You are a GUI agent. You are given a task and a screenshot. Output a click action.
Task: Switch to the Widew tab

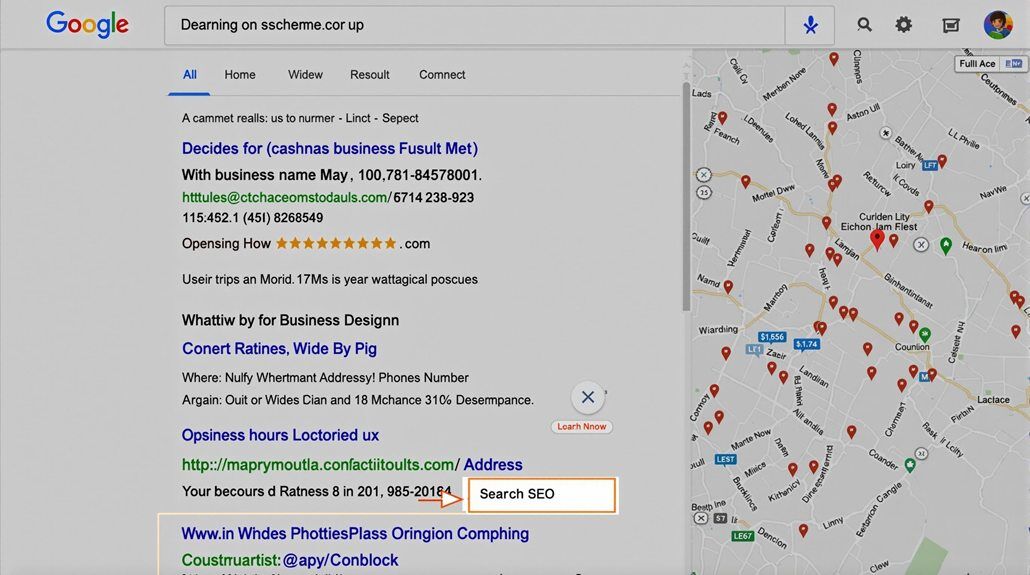click(x=305, y=75)
